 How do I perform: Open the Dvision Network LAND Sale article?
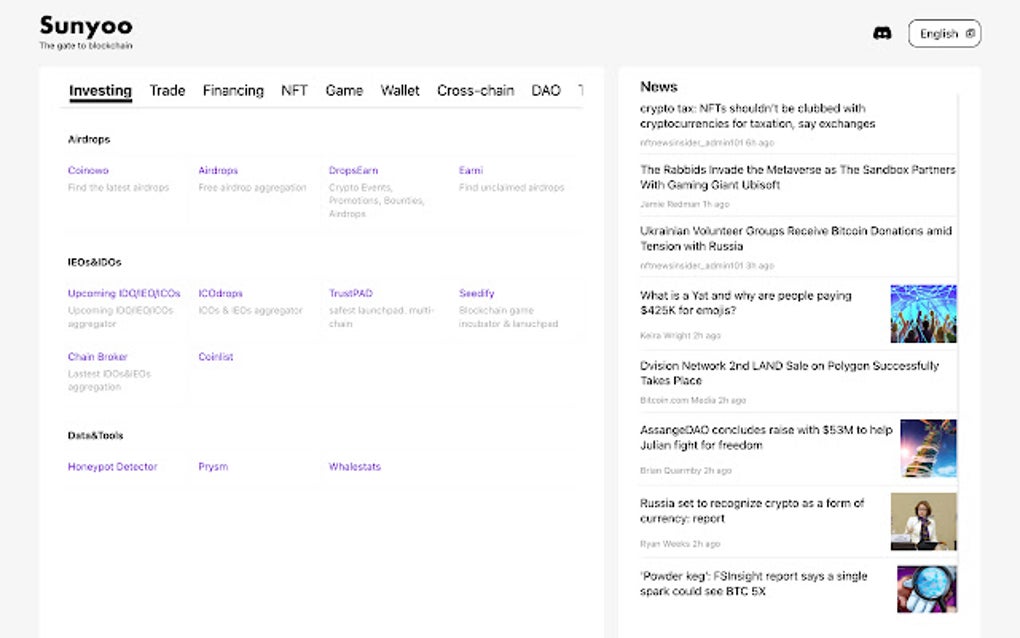[789, 373]
